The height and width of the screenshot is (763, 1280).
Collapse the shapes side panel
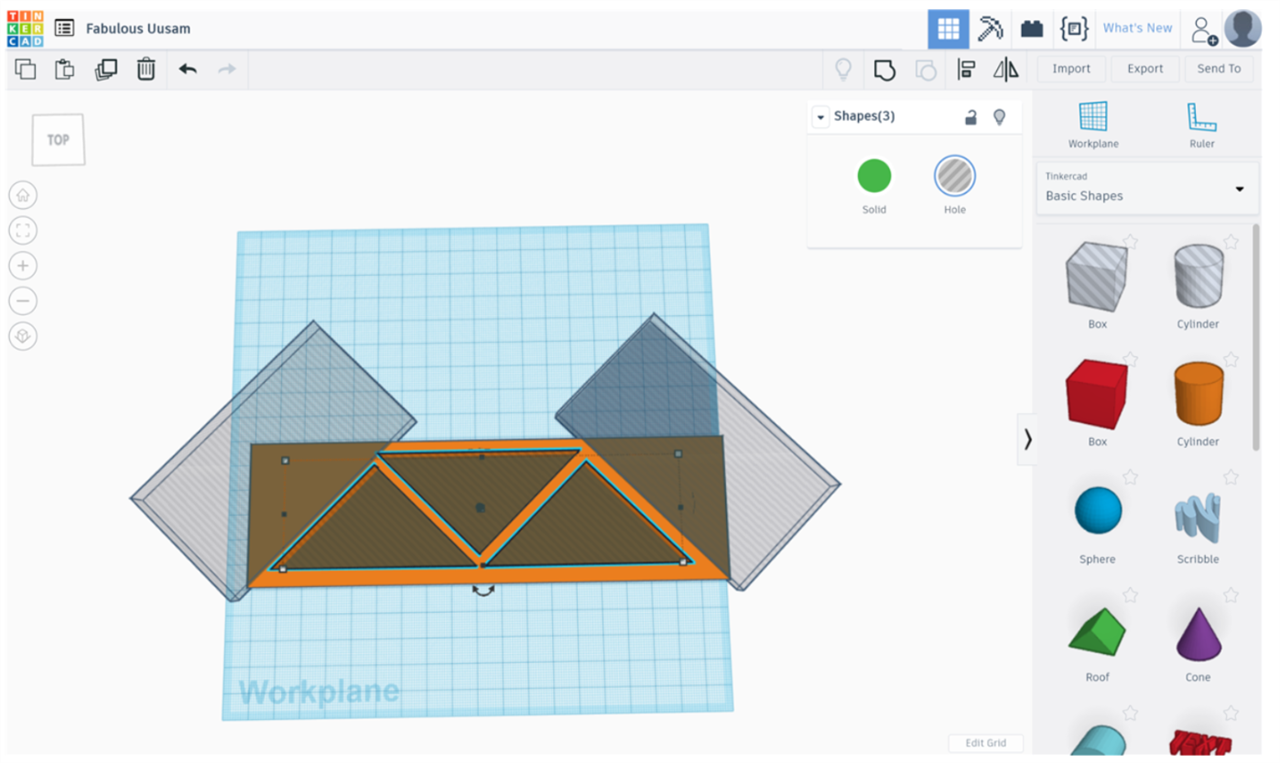click(1027, 439)
